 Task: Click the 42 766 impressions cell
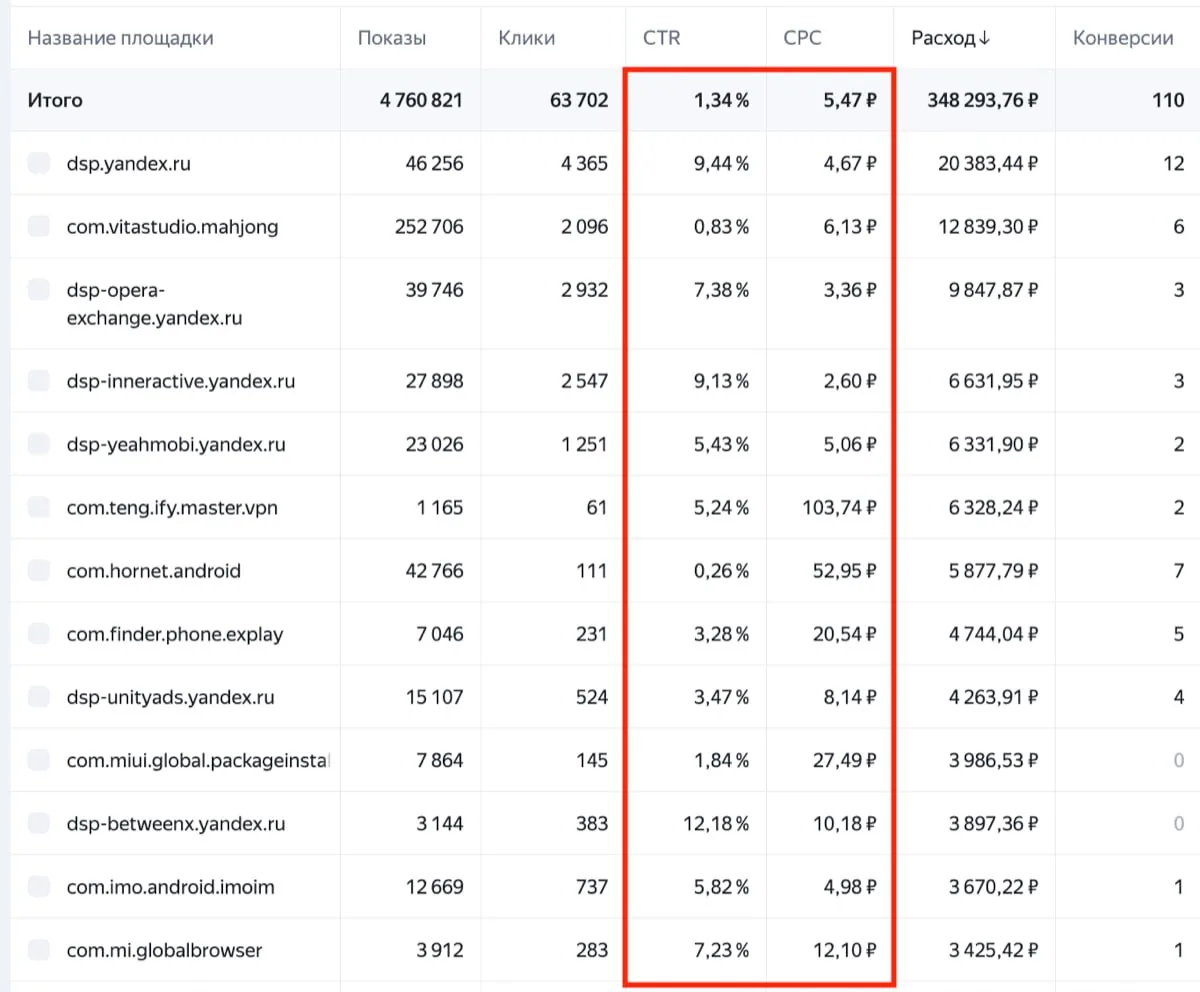[434, 571]
